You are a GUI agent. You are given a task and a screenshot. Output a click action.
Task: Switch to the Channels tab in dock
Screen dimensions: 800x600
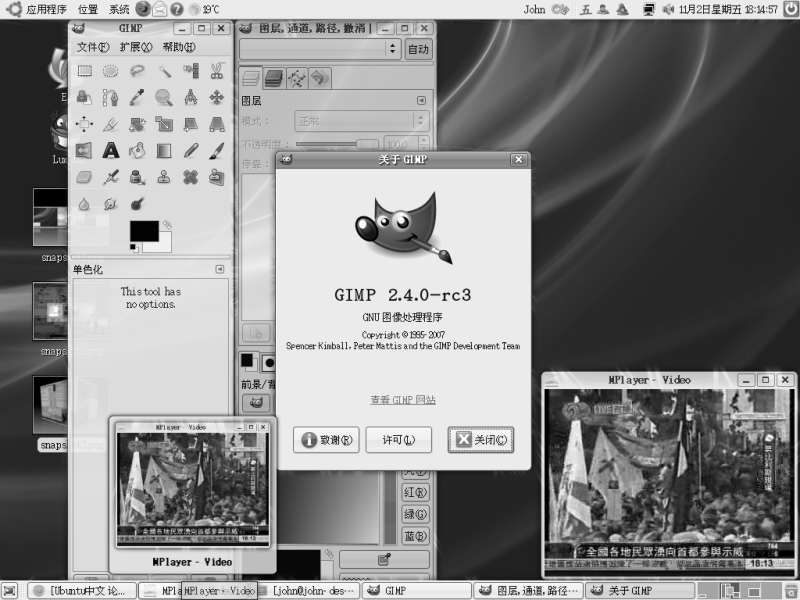[x=274, y=78]
